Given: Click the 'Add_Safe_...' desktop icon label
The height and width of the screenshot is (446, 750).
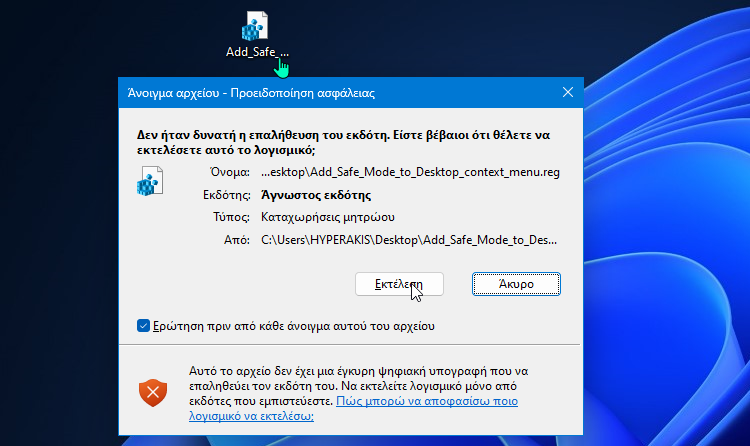Looking at the screenshot, I should click(257, 52).
